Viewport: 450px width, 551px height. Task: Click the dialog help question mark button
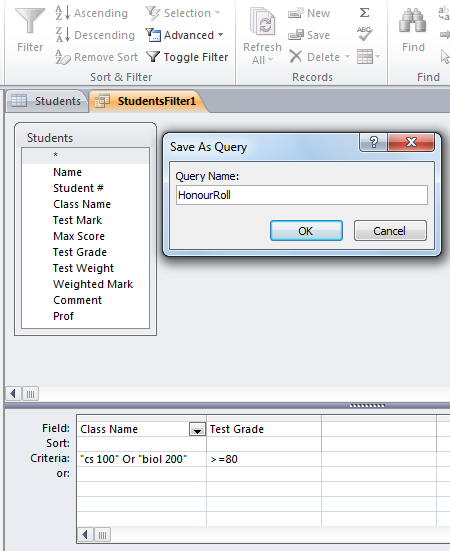373,142
